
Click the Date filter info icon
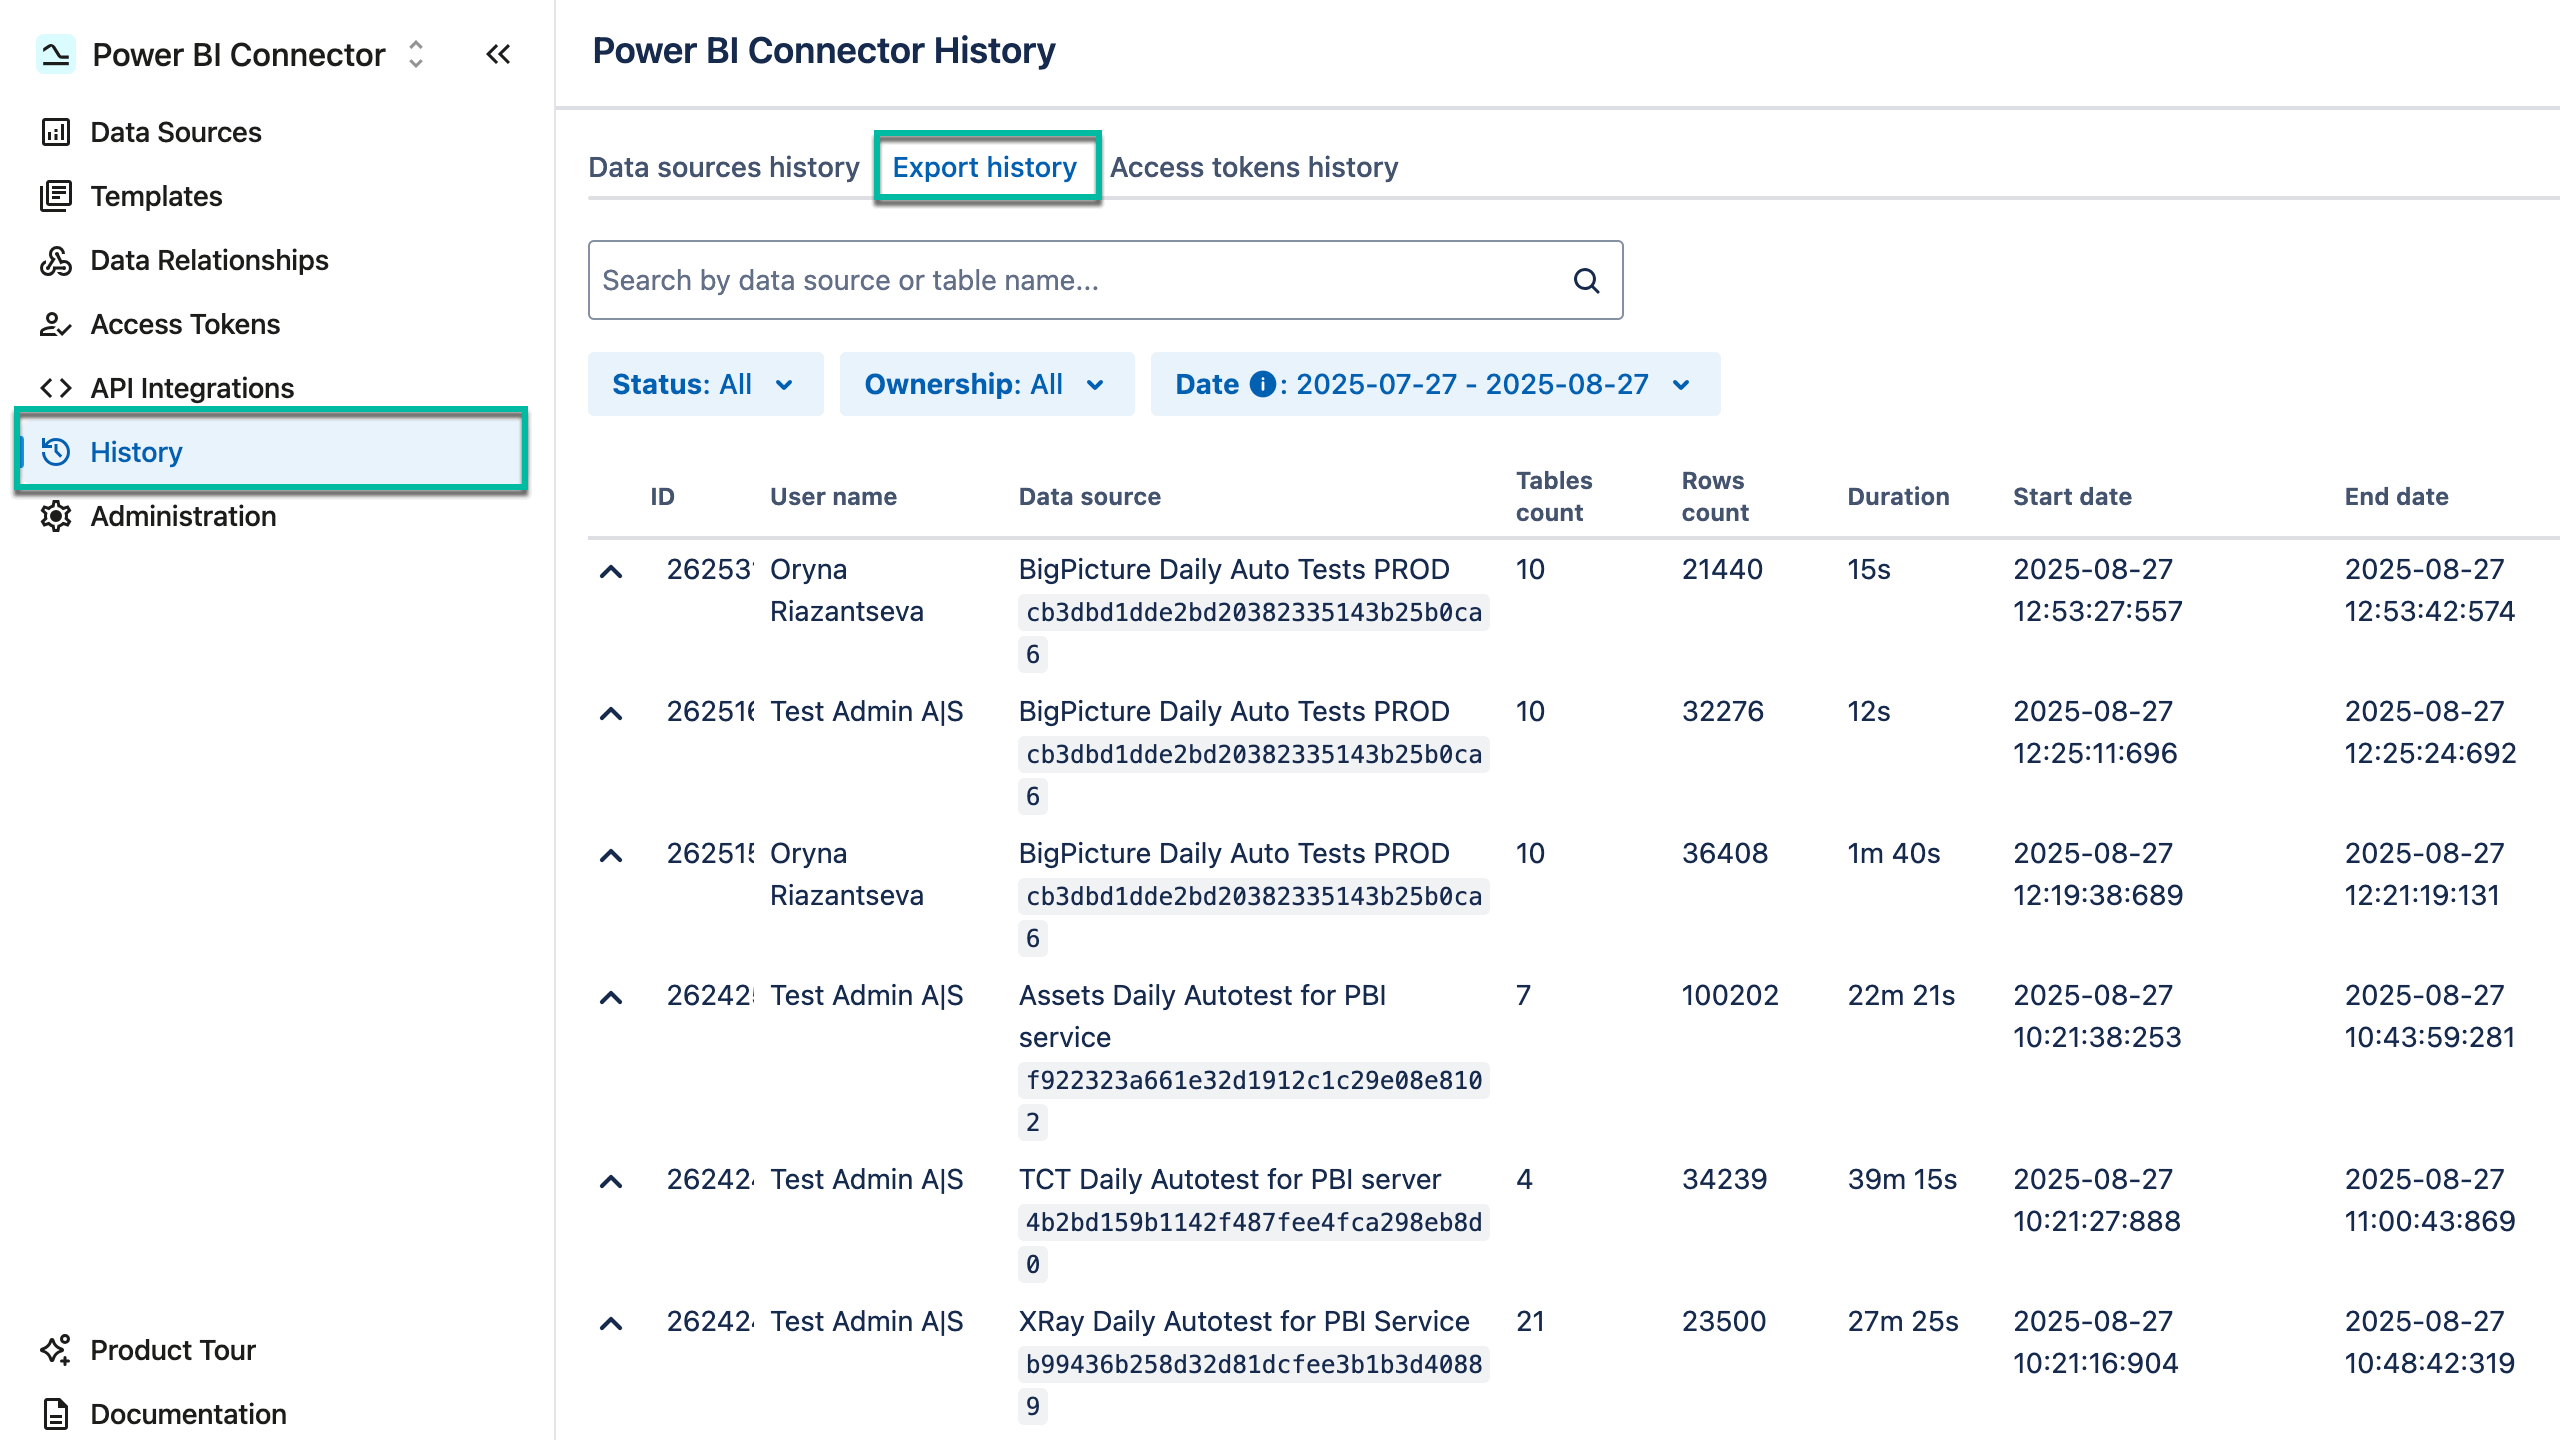click(1262, 384)
